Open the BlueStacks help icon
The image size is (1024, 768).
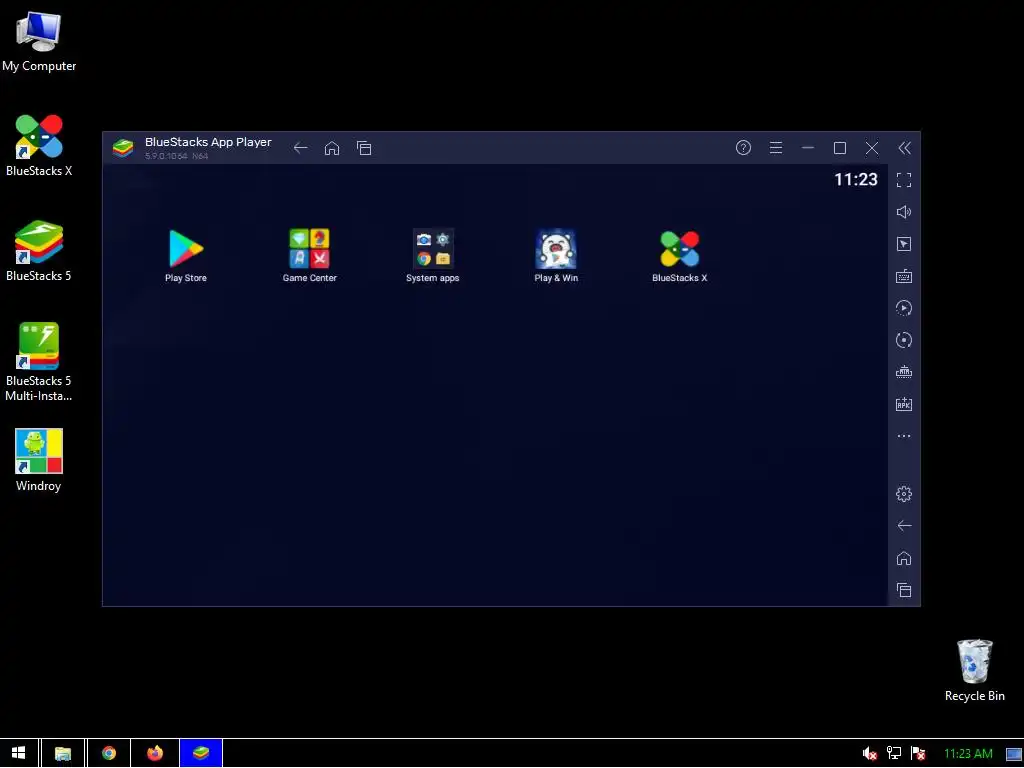point(743,148)
